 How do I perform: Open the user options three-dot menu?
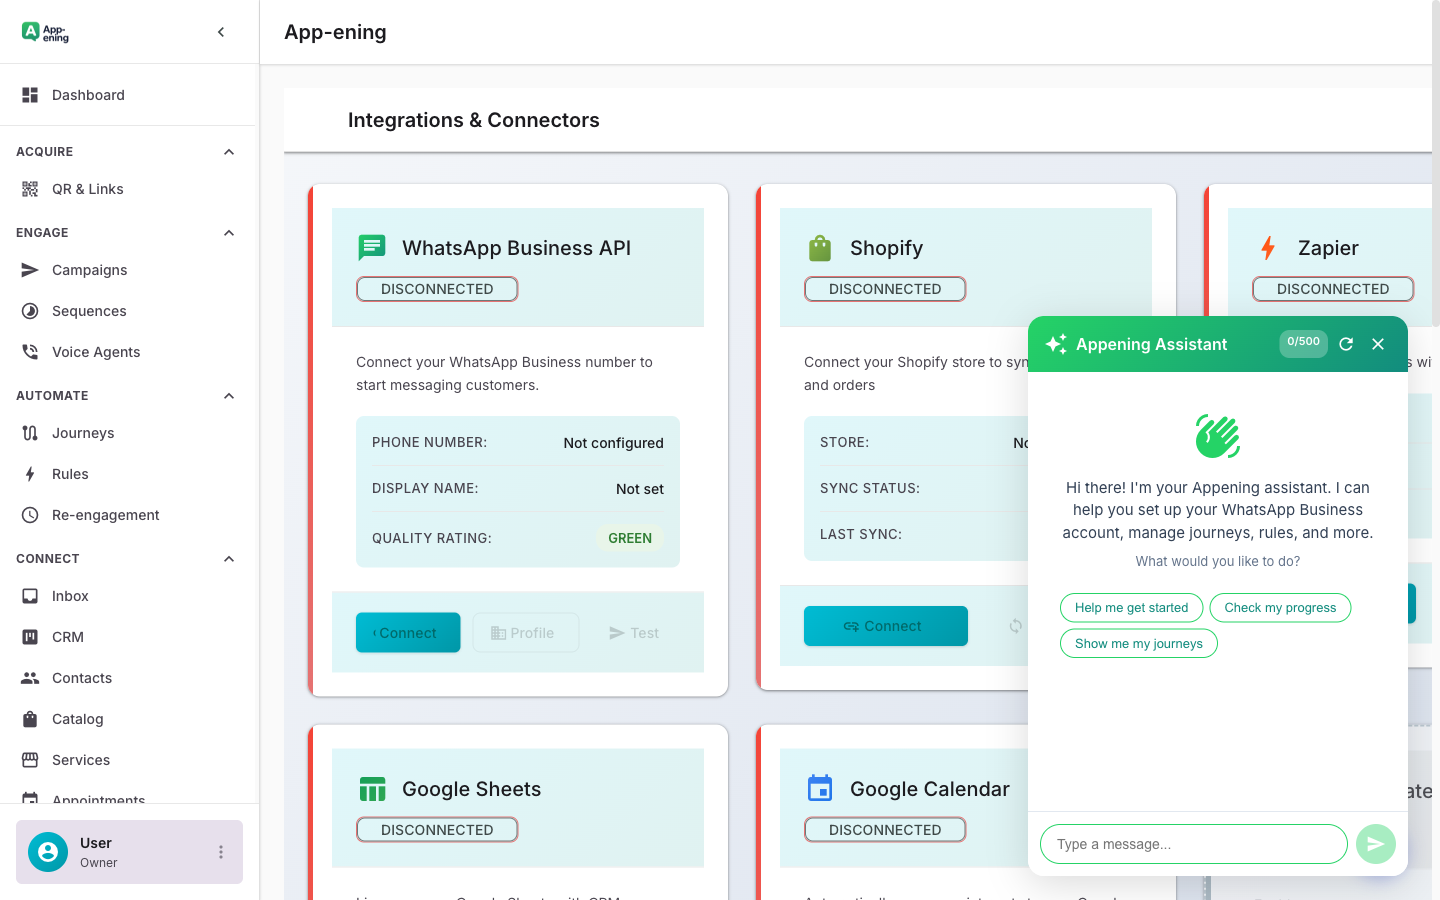click(x=221, y=851)
